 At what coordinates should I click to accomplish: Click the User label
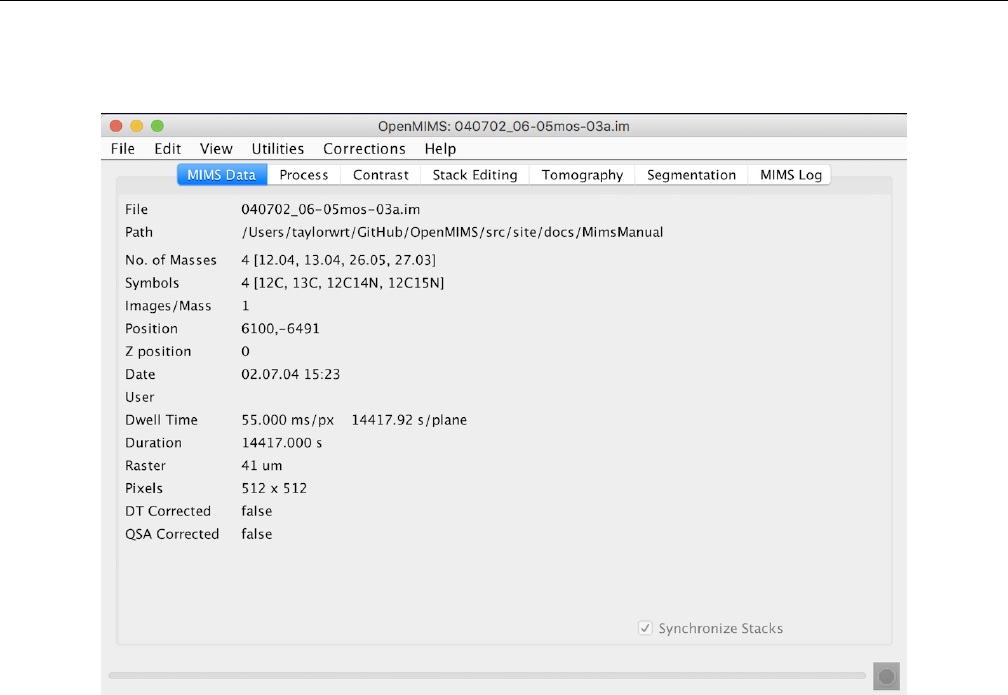140,397
